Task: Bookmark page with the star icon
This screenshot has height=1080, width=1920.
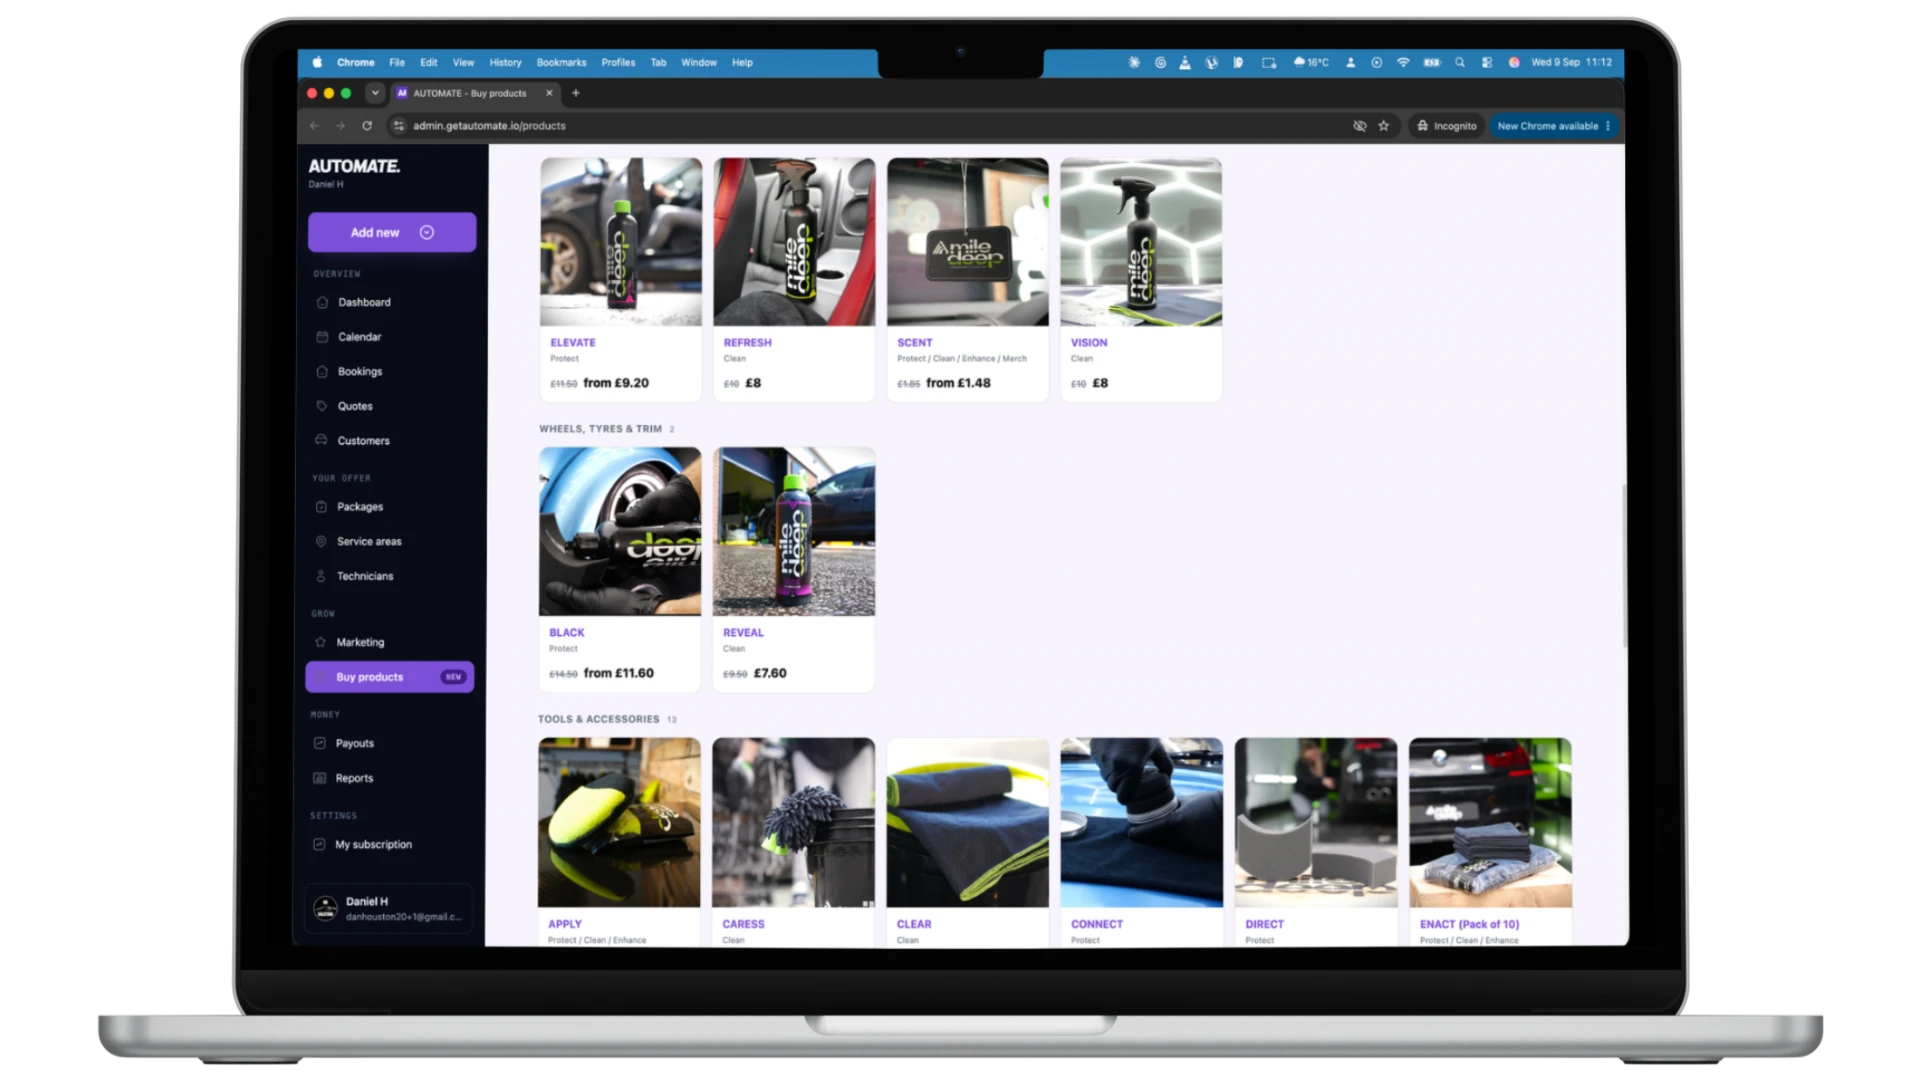Action: pos(1384,126)
